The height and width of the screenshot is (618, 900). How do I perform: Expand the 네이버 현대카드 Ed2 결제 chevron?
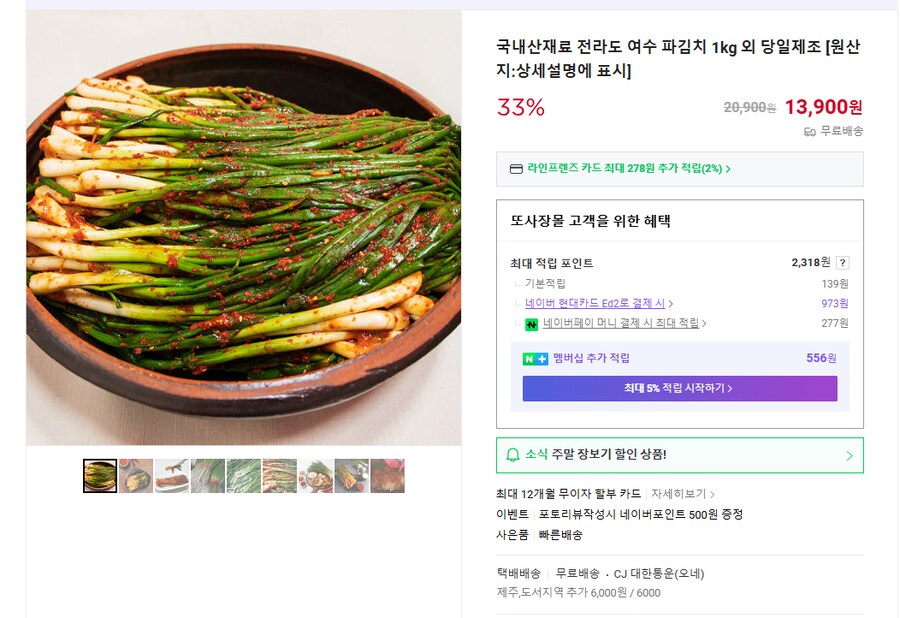(673, 302)
